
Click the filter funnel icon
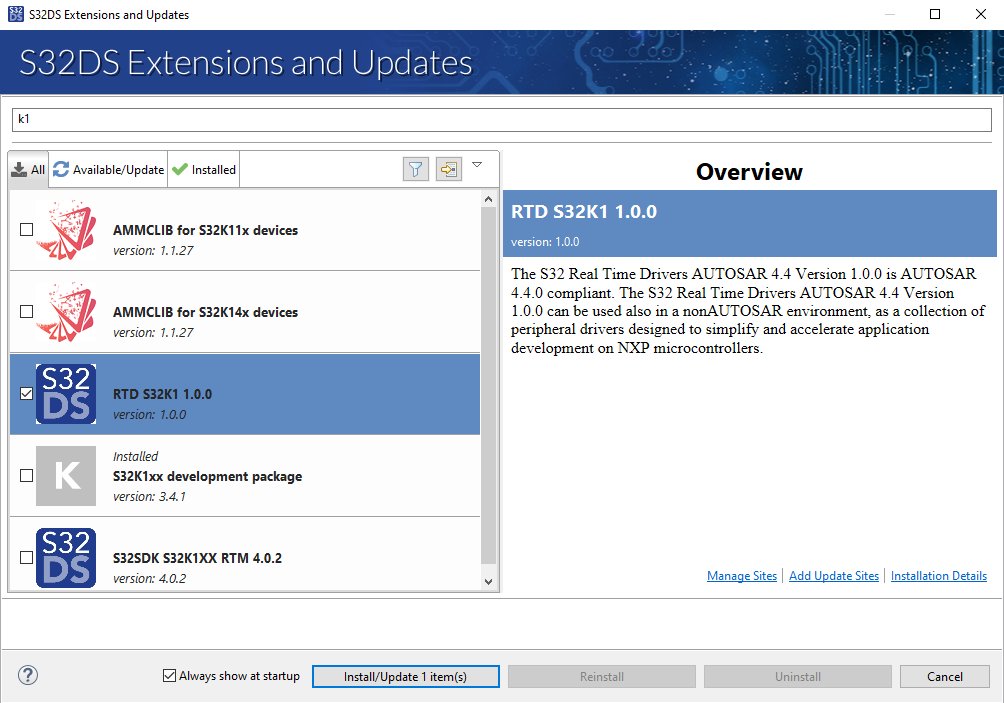[416, 170]
